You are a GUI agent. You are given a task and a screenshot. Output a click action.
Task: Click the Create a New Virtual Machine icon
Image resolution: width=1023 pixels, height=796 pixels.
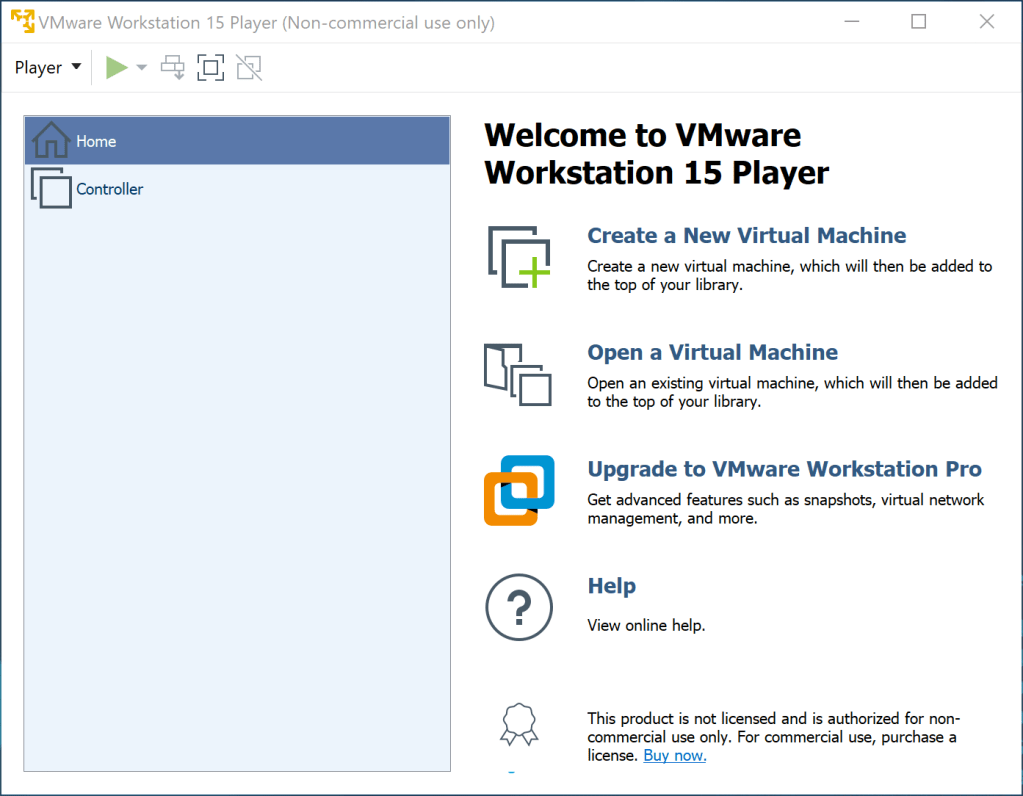[x=518, y=258]
